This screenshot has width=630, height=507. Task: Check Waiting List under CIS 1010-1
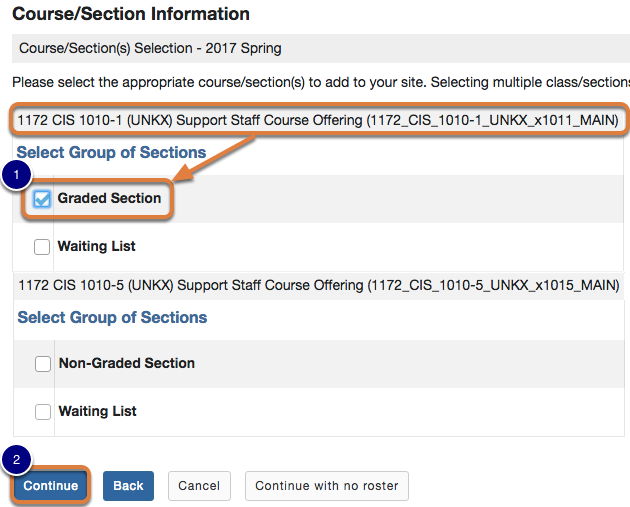tap(42, 247)
